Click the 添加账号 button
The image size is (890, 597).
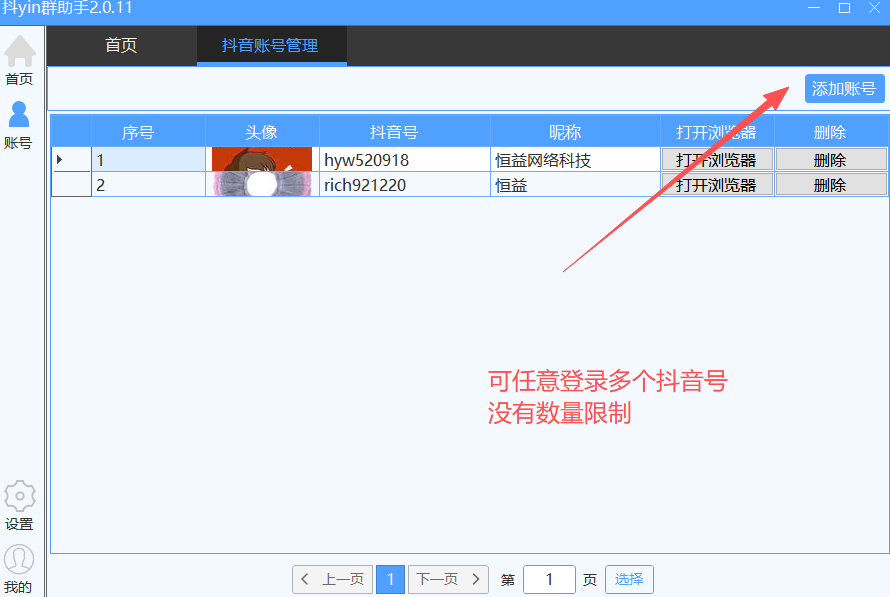(845, 89)
